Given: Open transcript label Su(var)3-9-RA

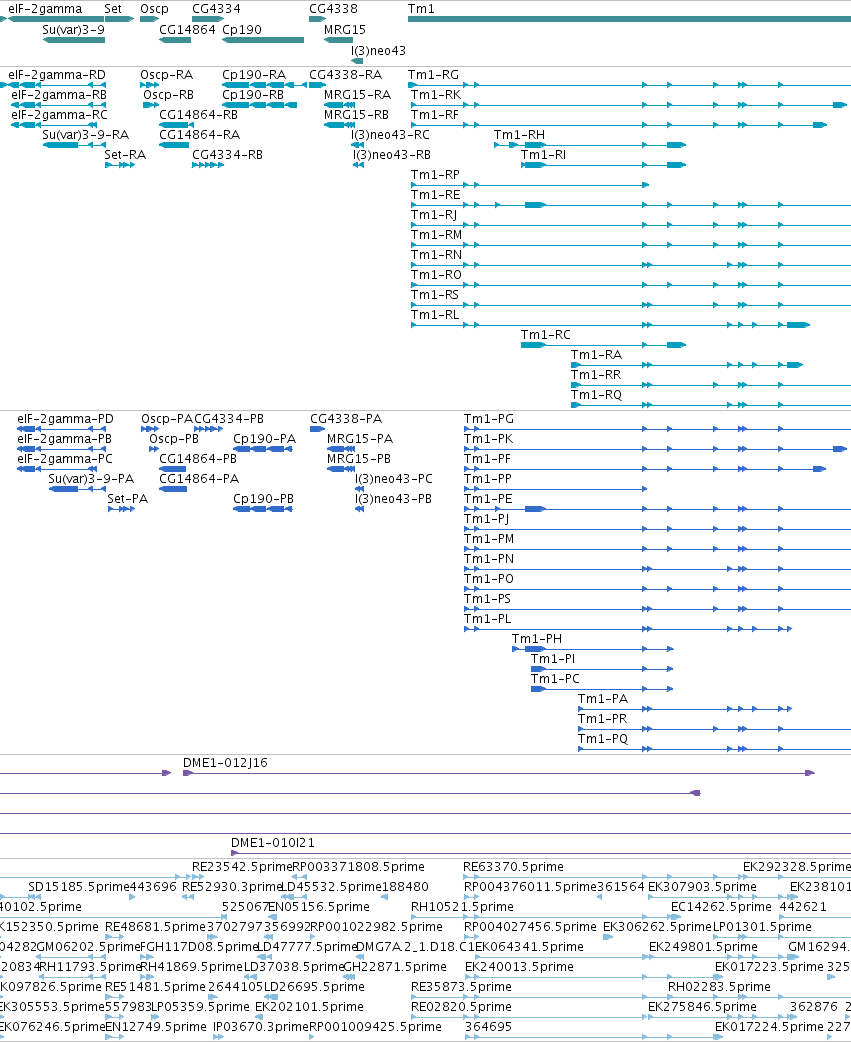Looking at the screenshot, I should pyautogui.click(x=86, y=135).
